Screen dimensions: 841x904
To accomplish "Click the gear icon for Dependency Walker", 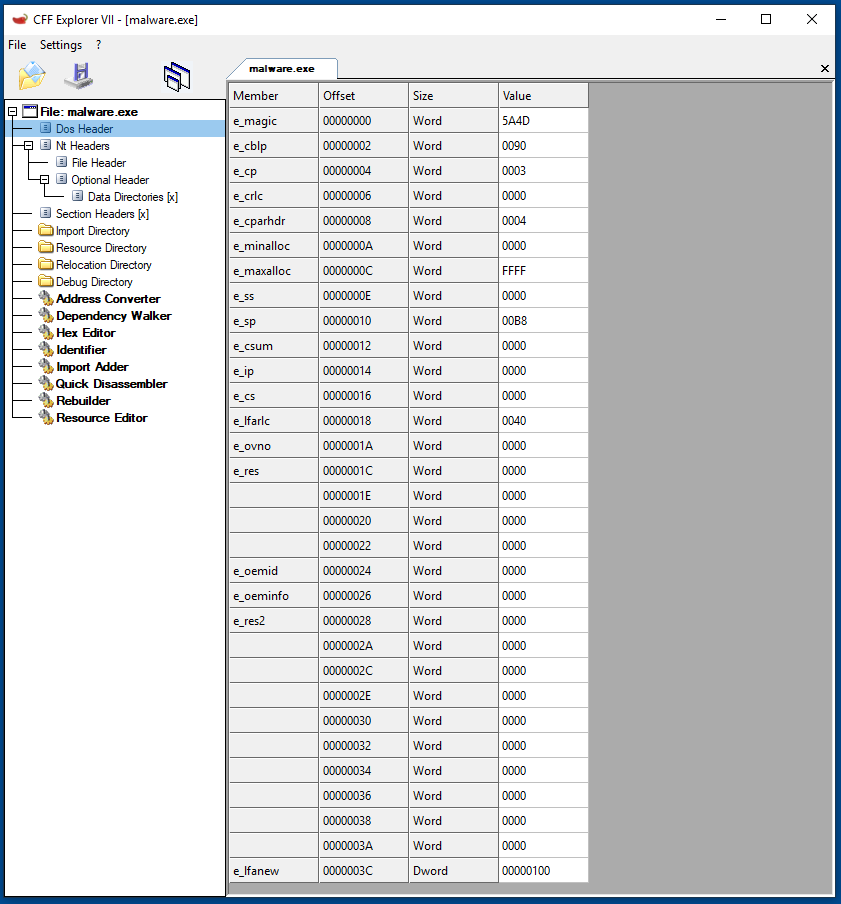I will click(46, 315).
